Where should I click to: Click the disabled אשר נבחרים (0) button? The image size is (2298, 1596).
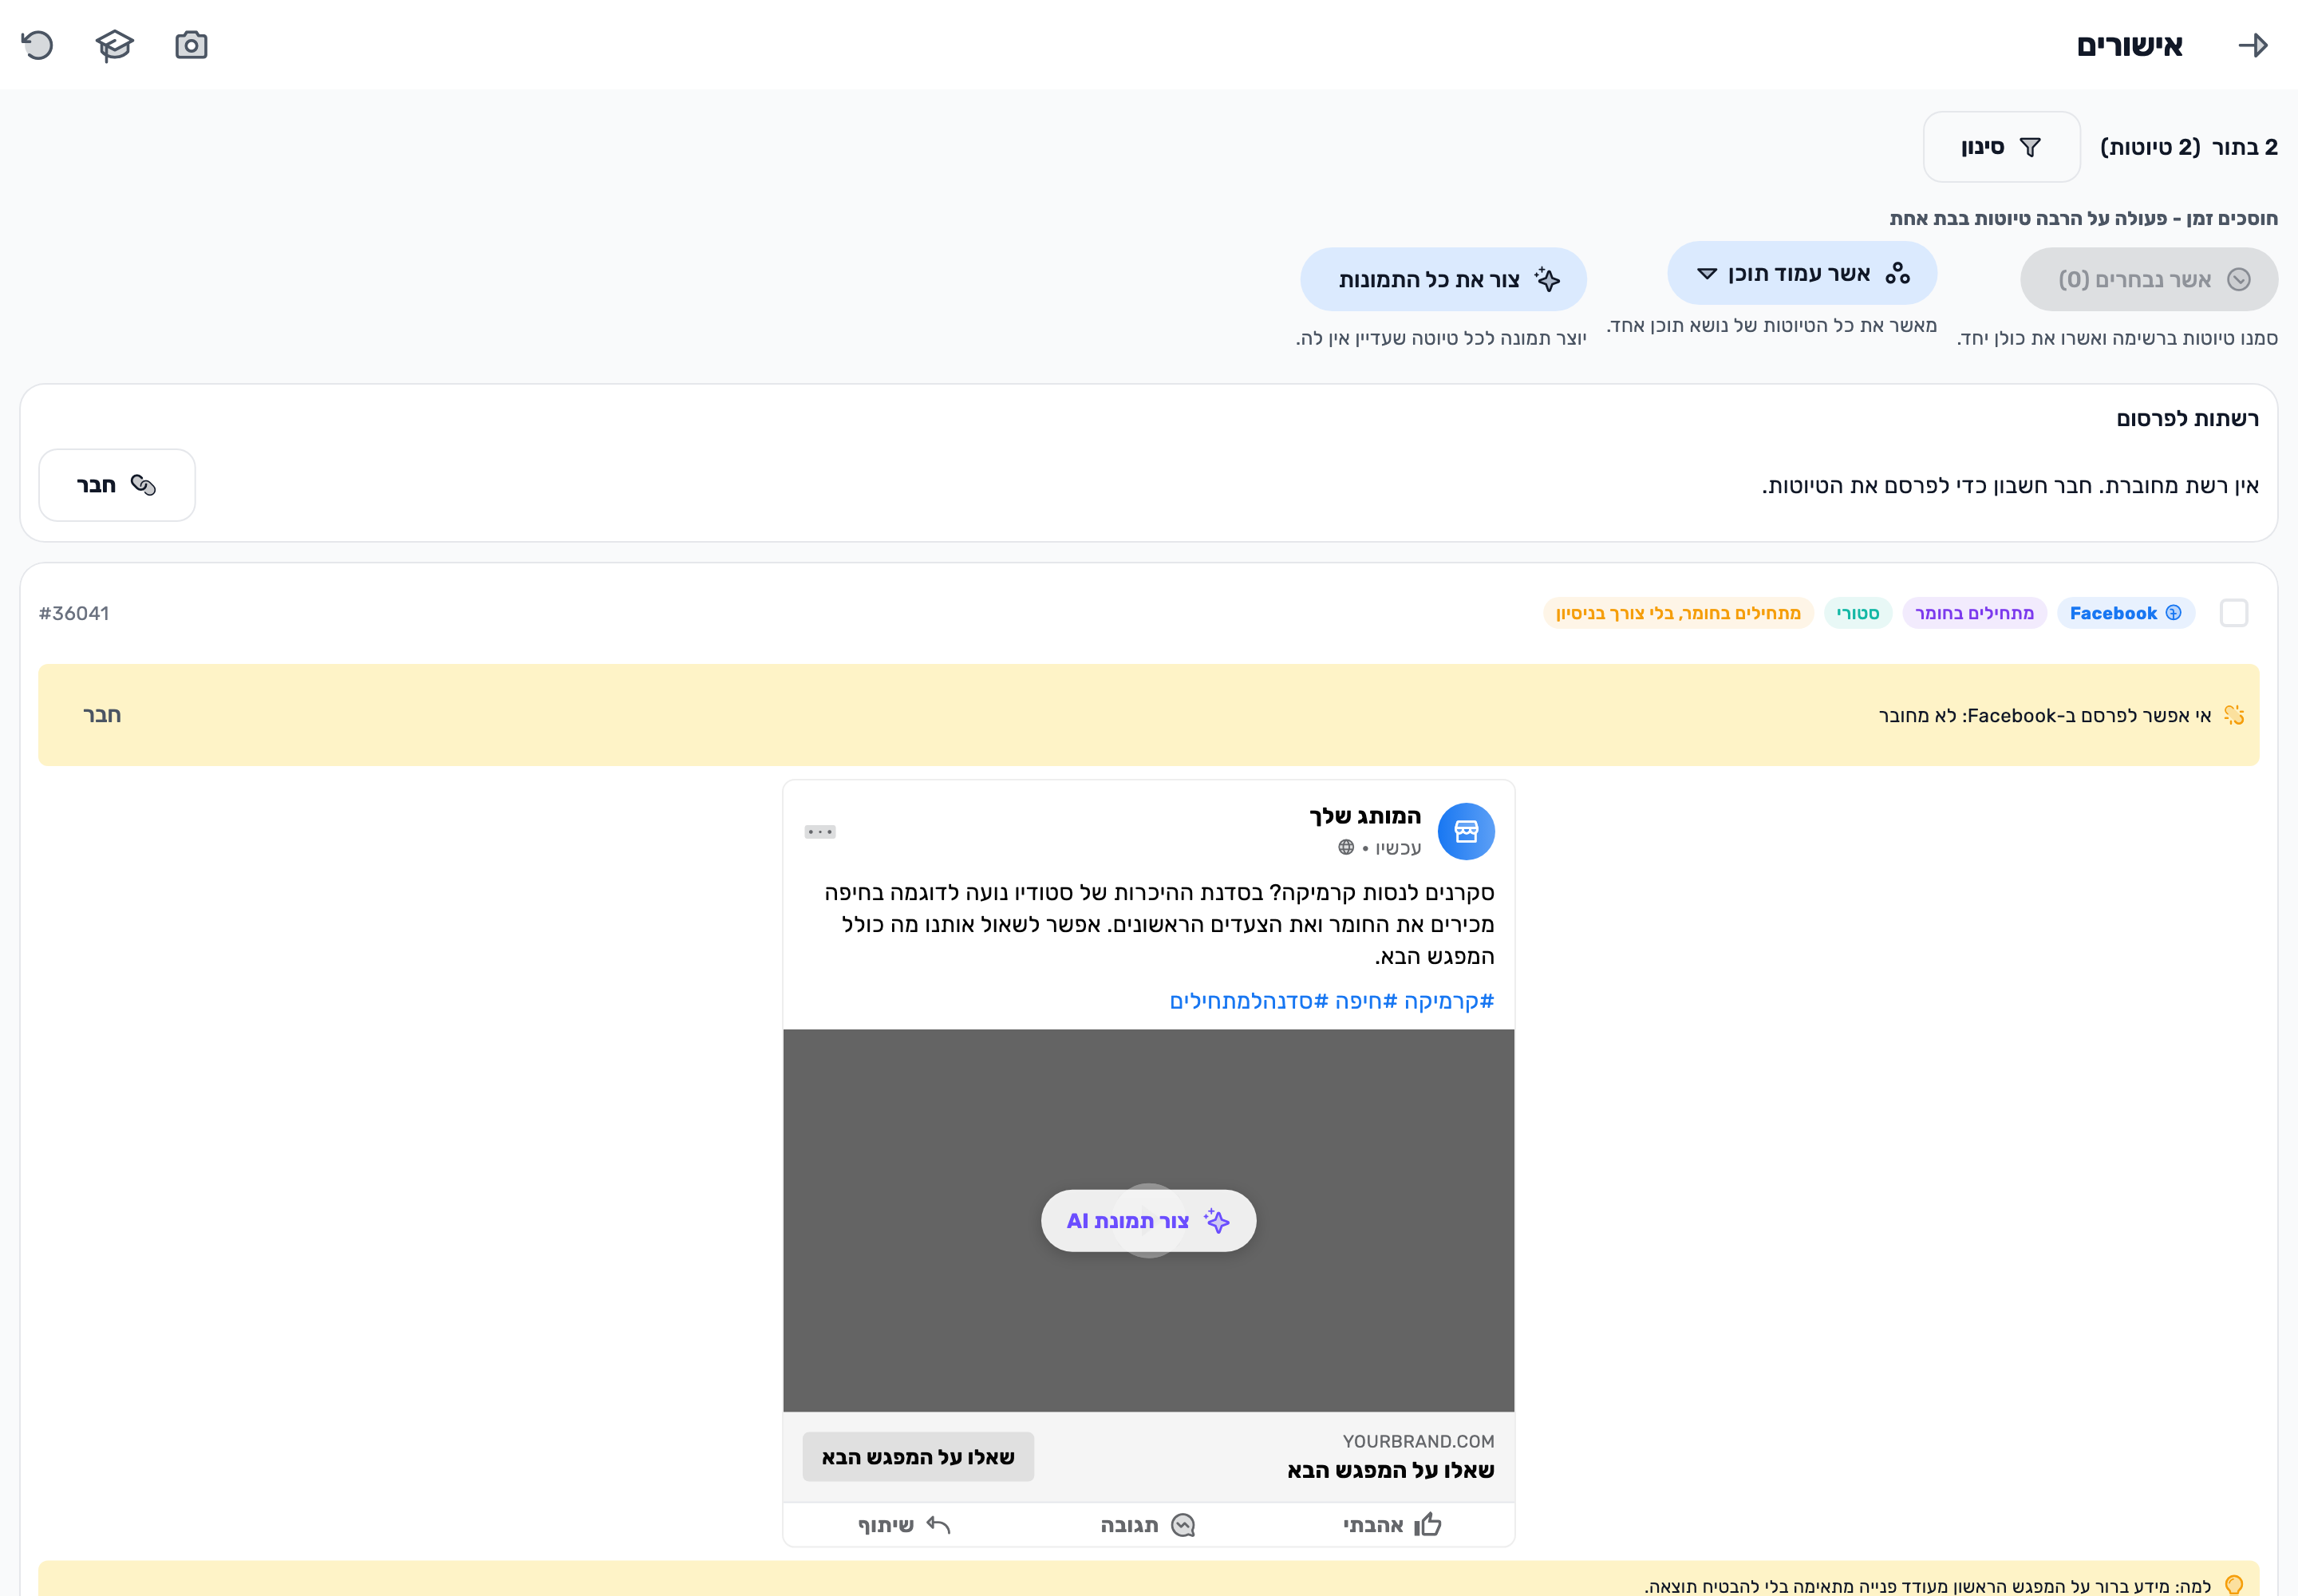2149,279
